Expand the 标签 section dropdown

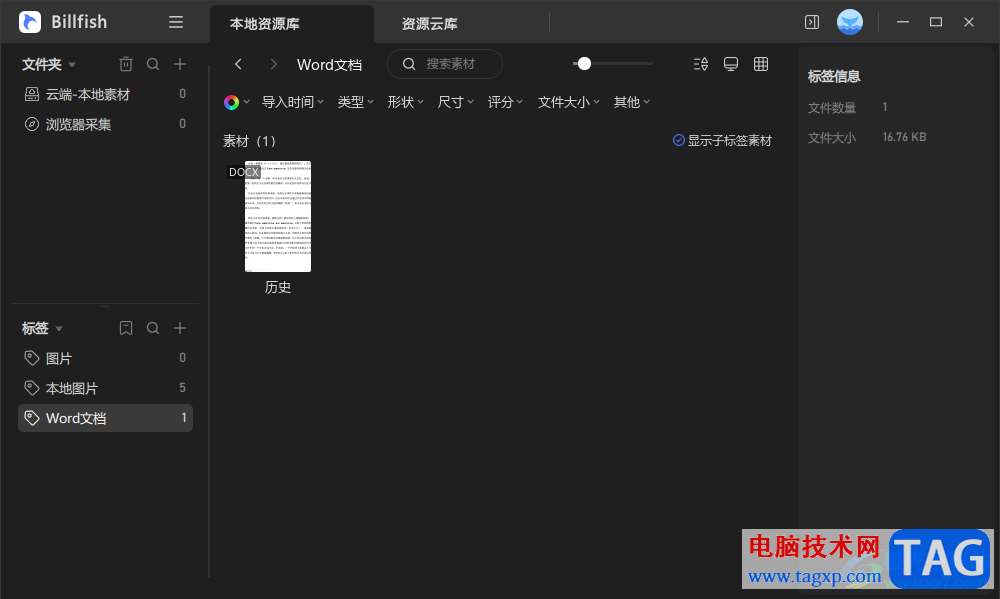tap(59, 329)
